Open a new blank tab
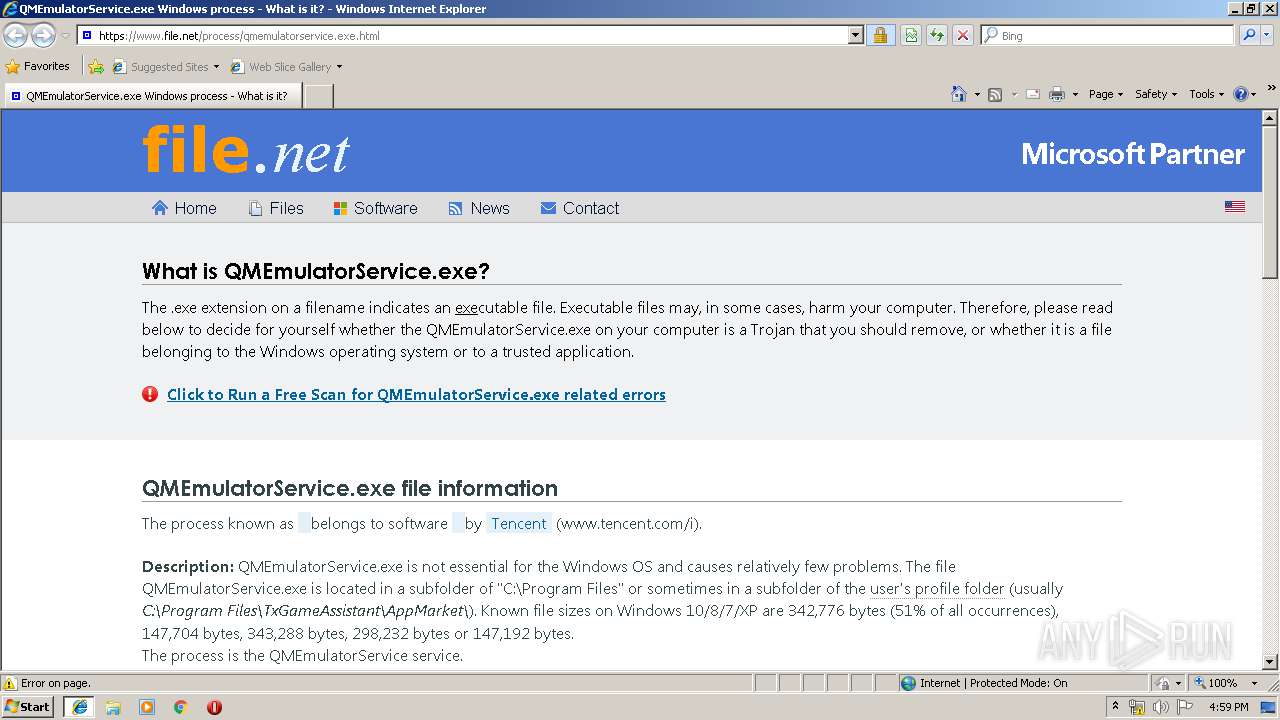Viewport: 1280px width, 720px height. click(x=317, y=96)
